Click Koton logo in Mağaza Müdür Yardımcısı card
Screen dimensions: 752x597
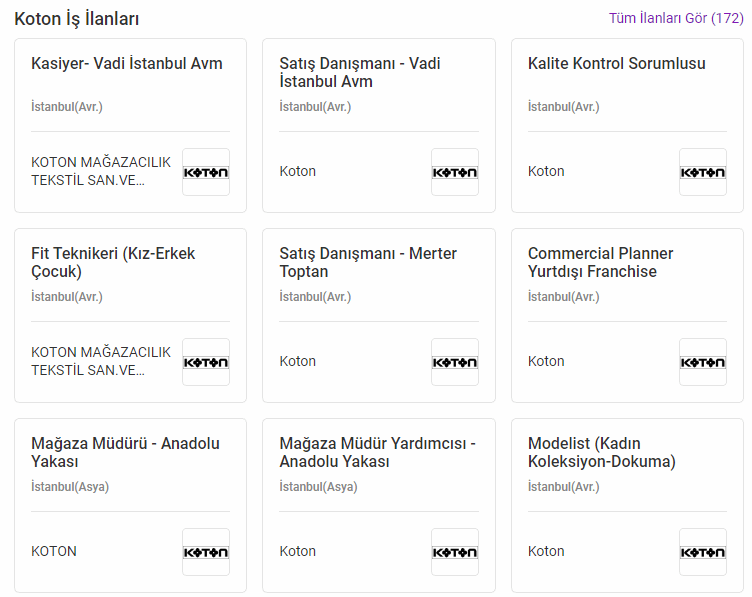(454, 552)
